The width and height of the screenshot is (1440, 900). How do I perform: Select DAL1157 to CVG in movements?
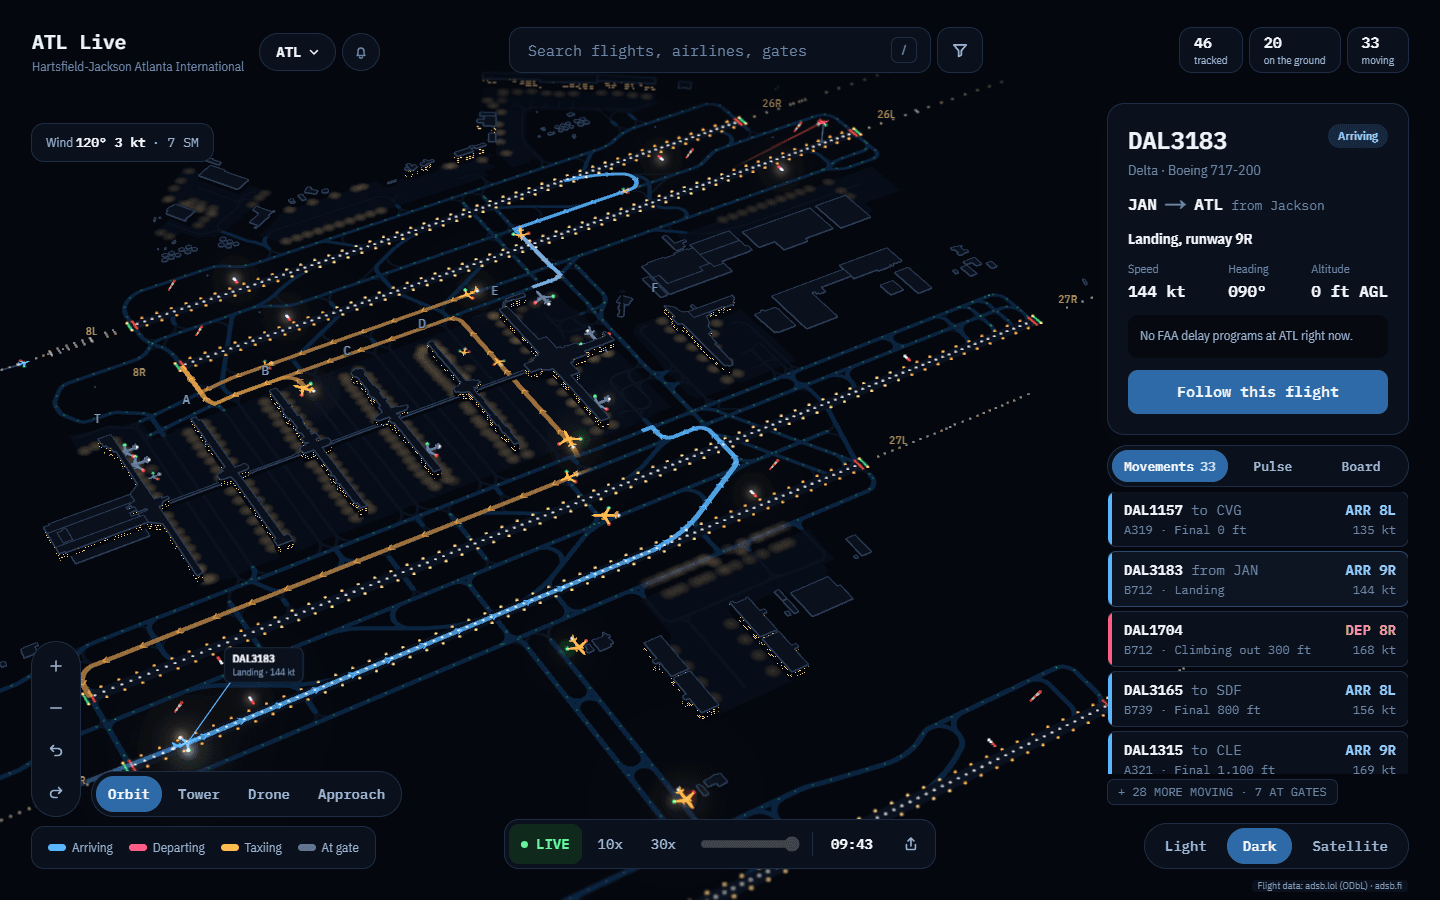coord(1258,519)
